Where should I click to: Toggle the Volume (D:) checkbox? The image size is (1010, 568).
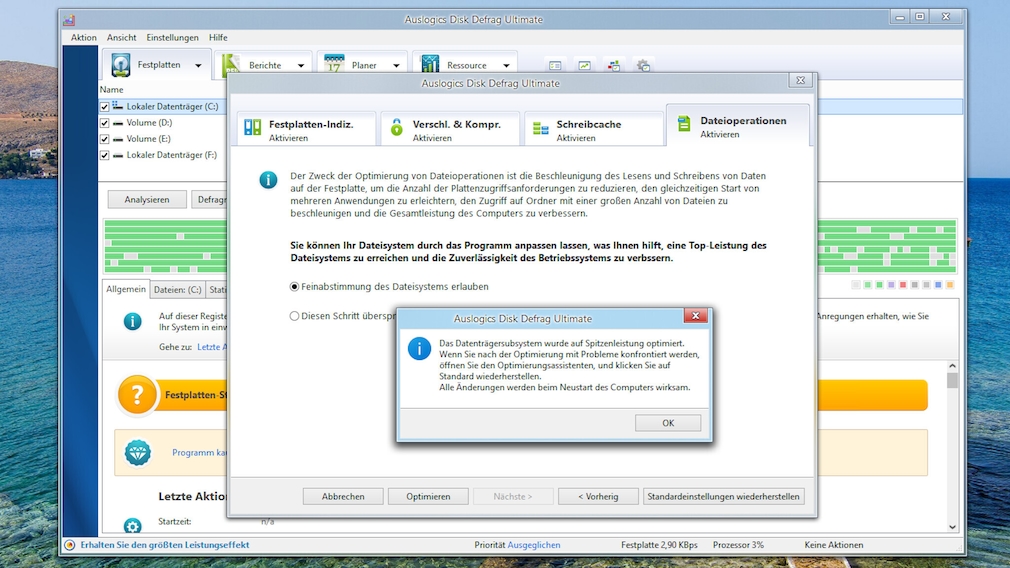(105, 123)
